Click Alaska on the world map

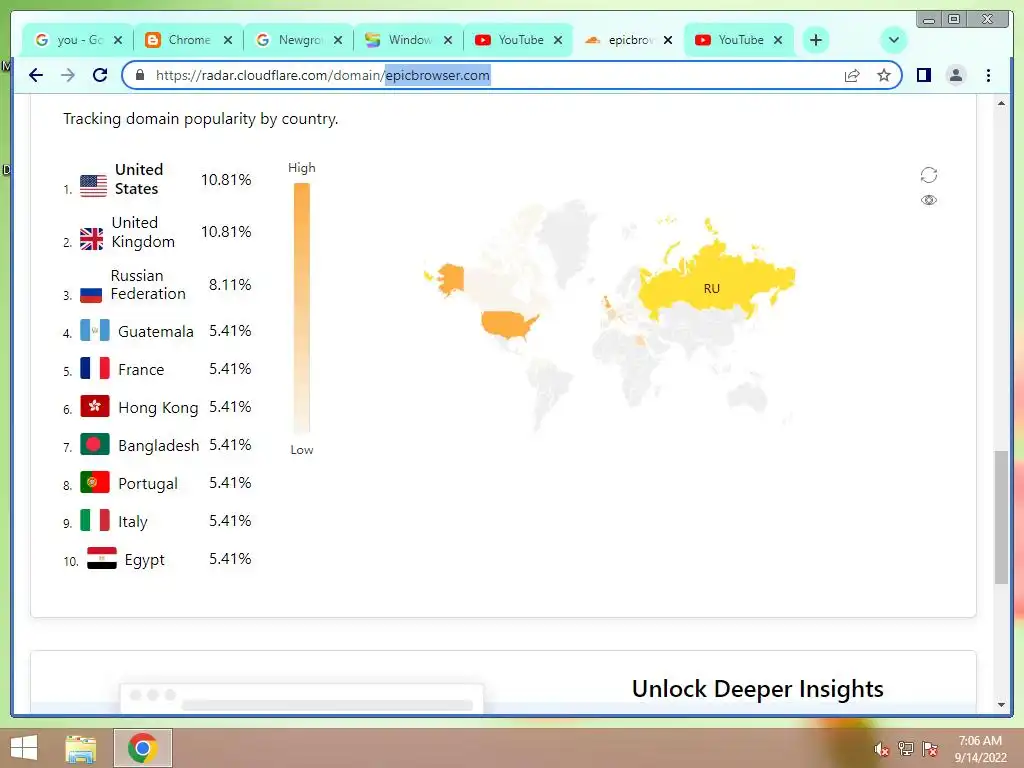[451, 278]
